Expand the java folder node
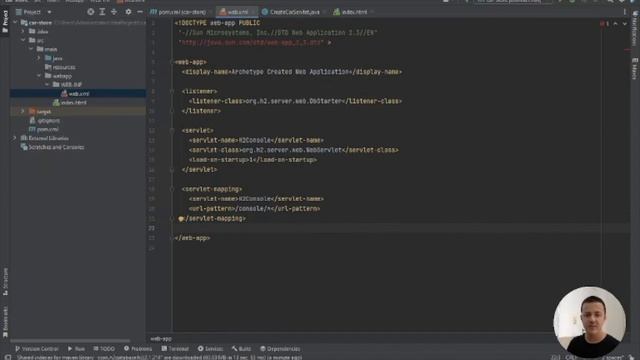The width and height of the screenshot is (640, 360). click(39, 58)
